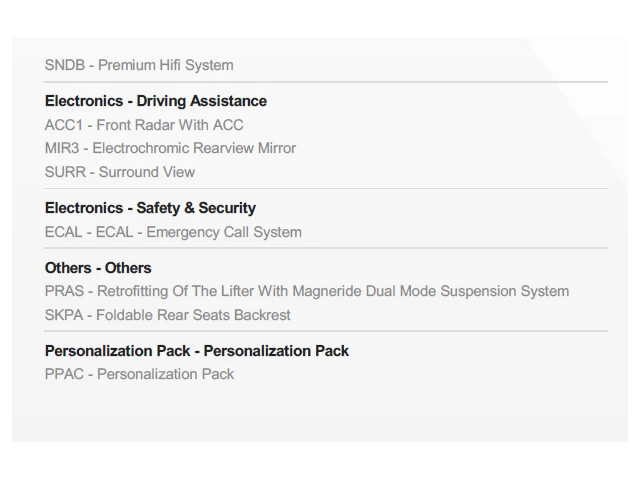Select Foldable Rear Seats Backrest description
640x480 pixels.
(194, 315)
